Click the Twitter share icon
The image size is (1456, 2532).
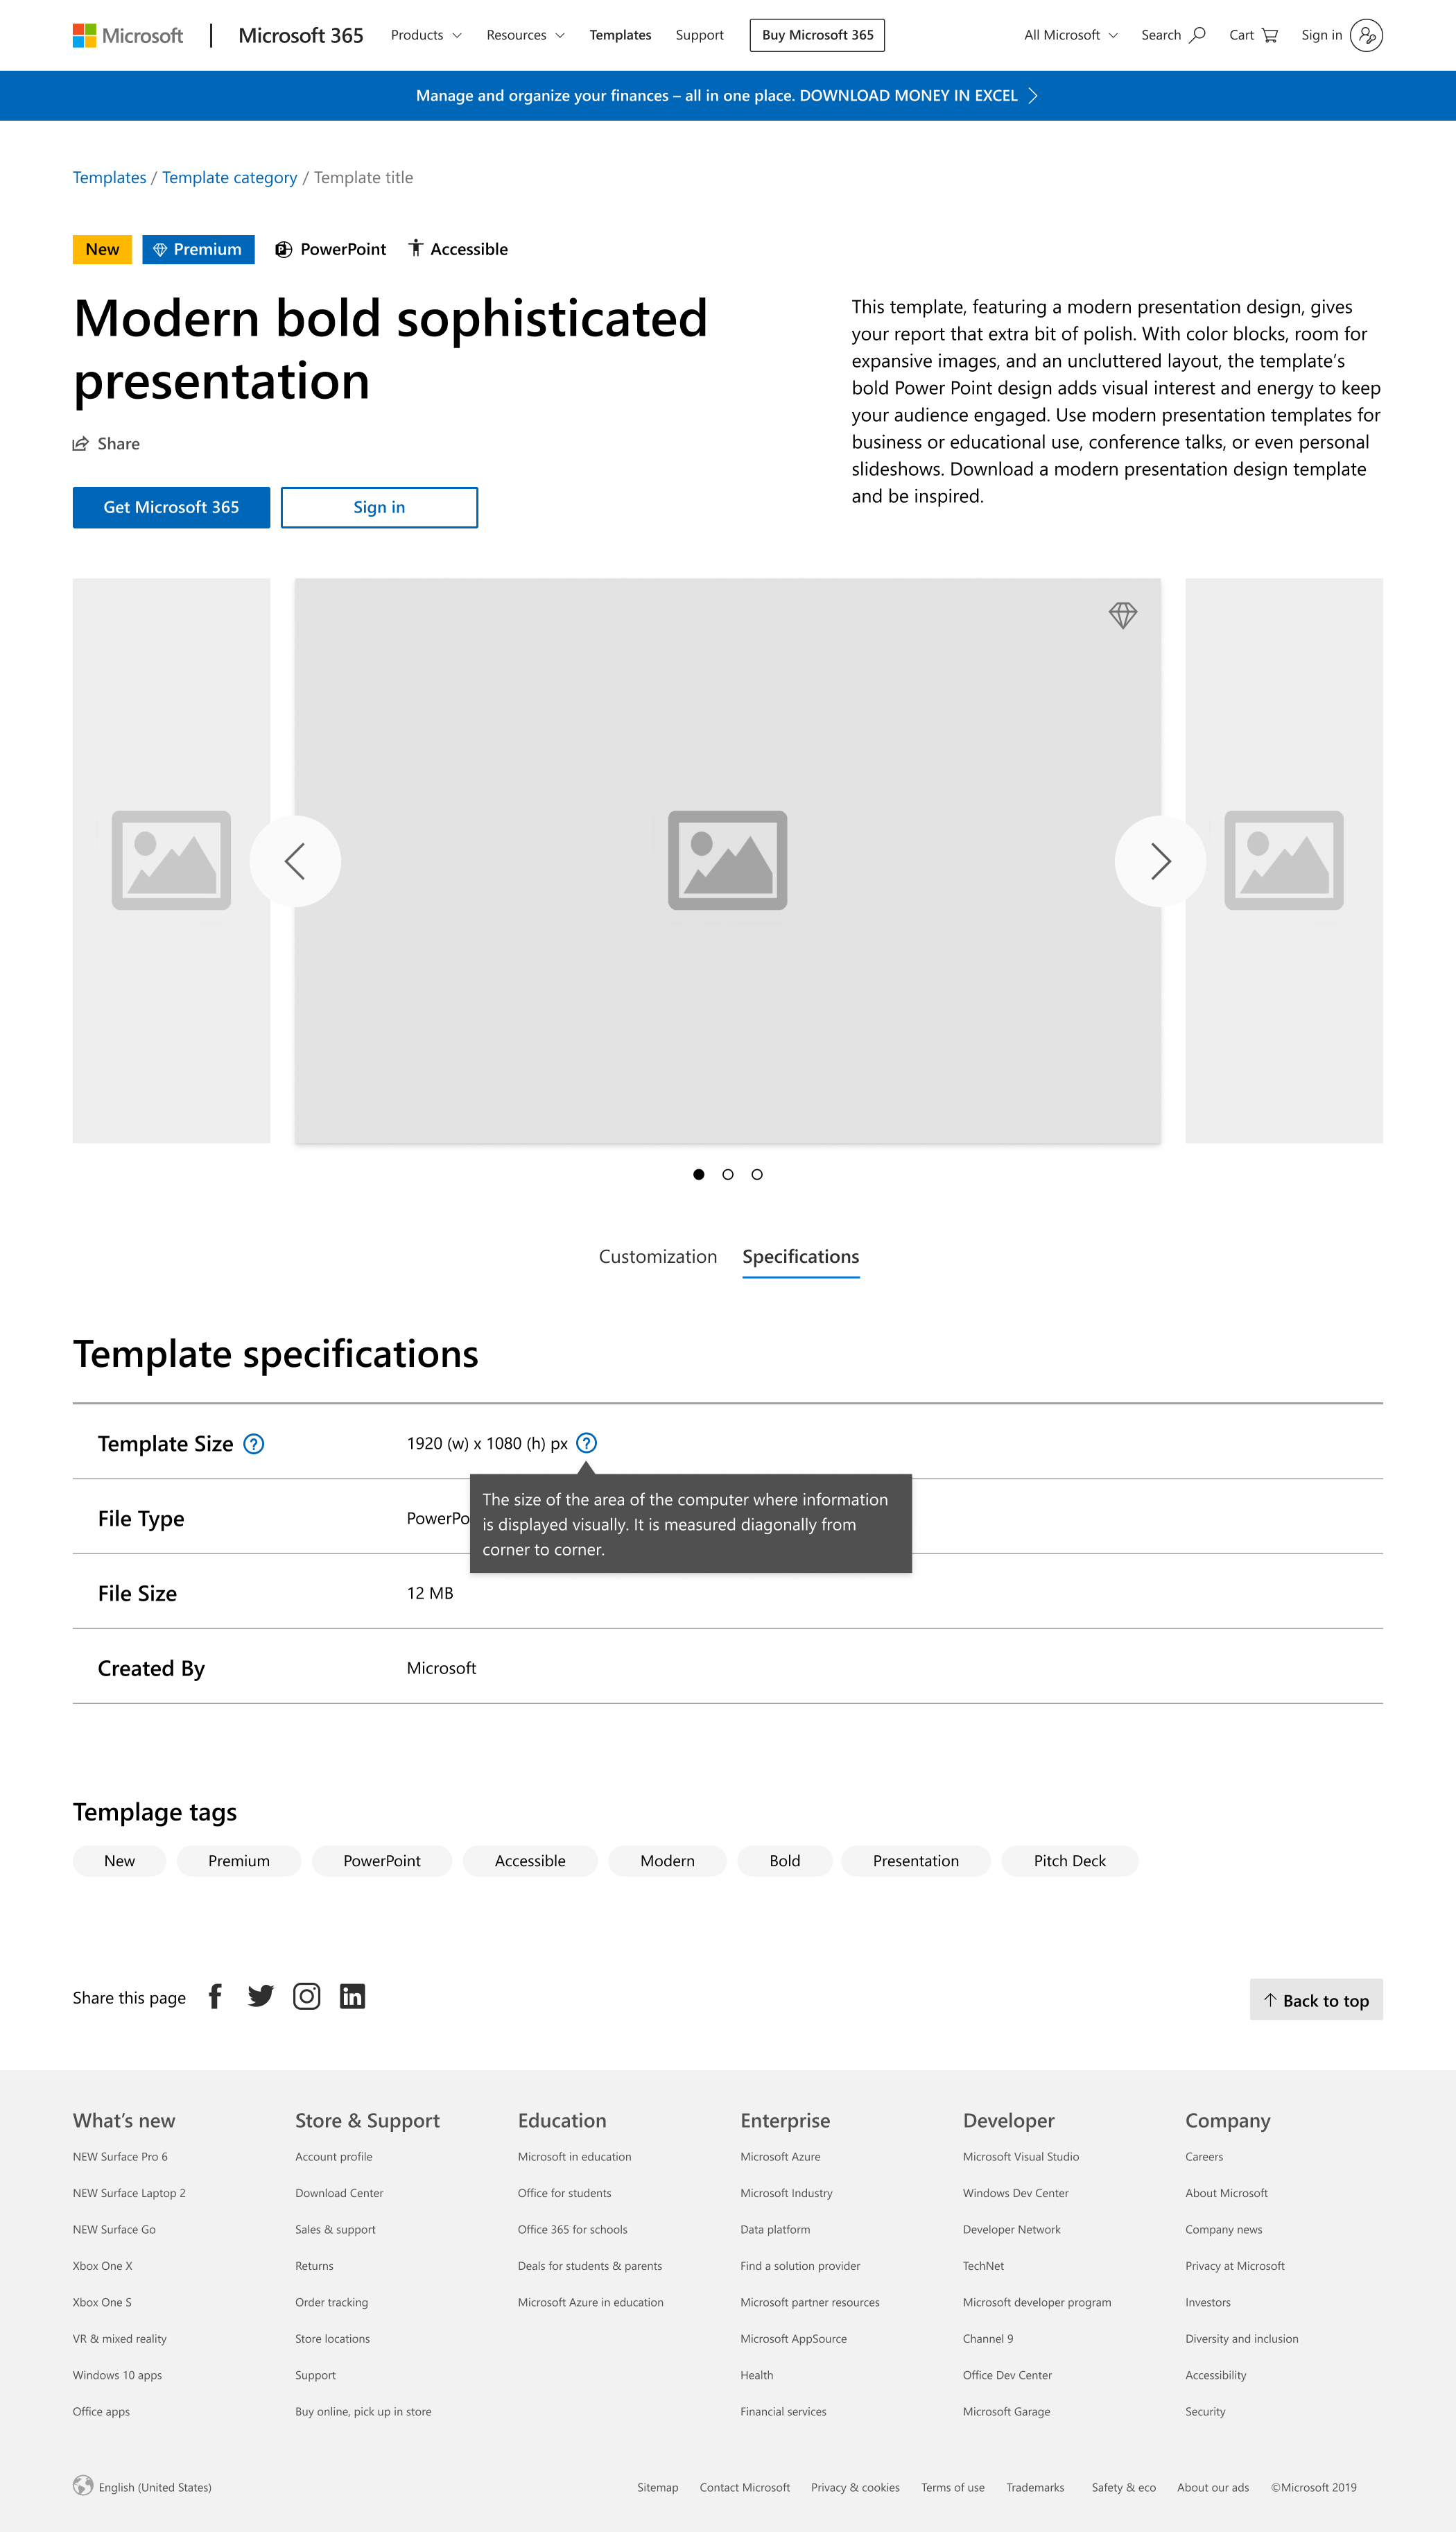(x=261, y=1996)
